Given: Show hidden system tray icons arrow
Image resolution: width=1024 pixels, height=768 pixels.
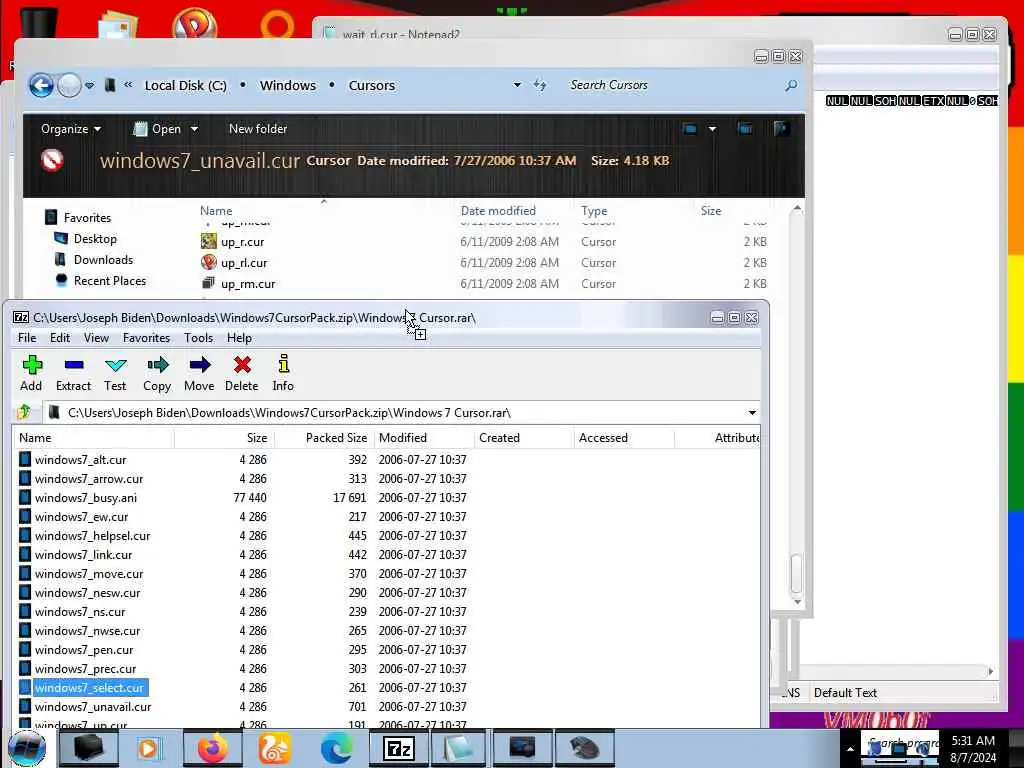Looking at the screenshot, I should pyautogui.click(x=850, y=749).
